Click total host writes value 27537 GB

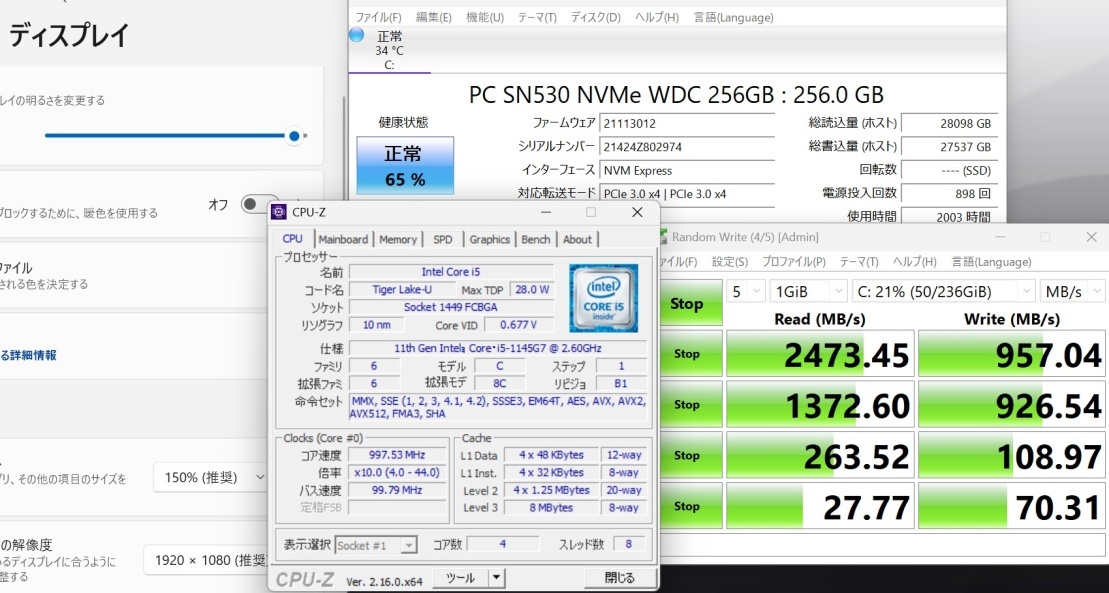pyautogui.click(x=949, y=146)
